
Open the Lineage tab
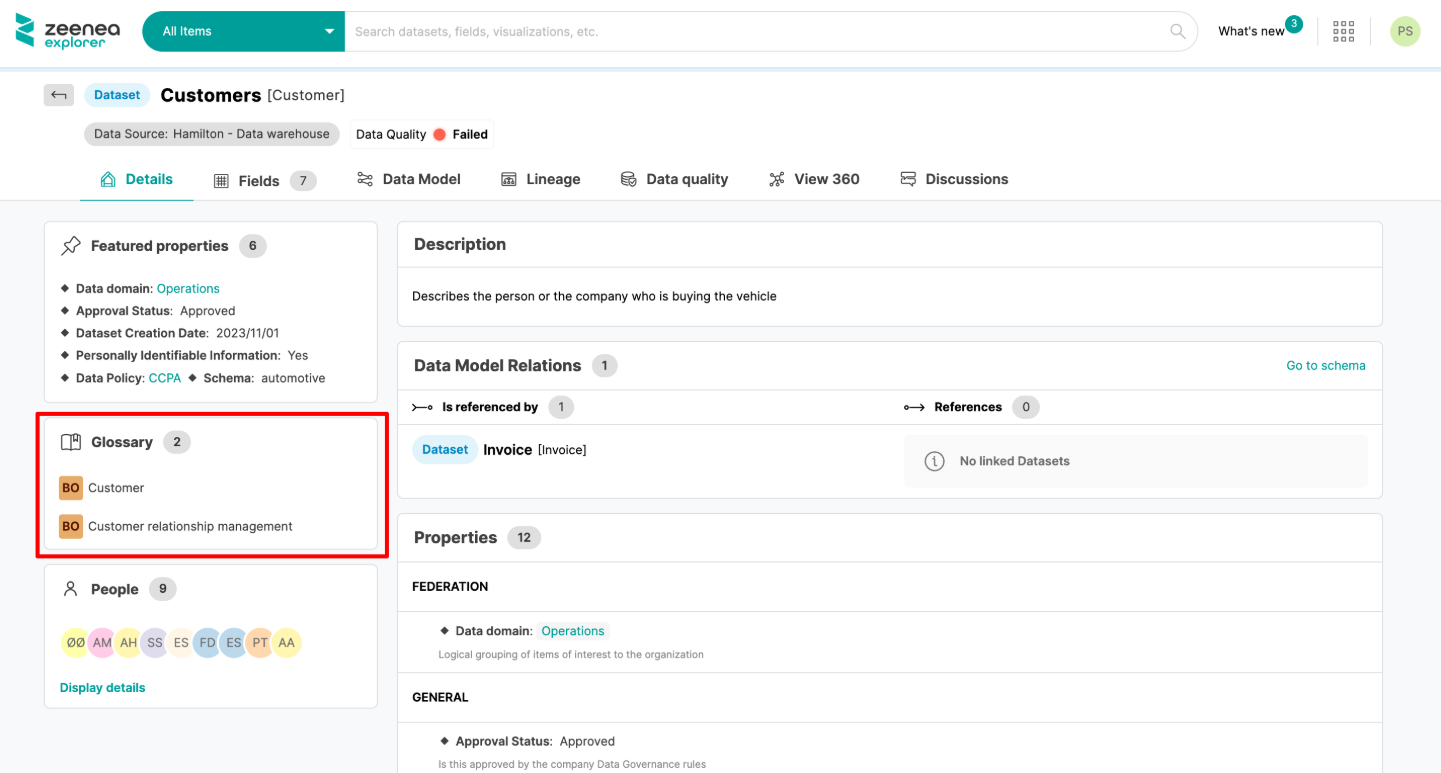(540, 179)
